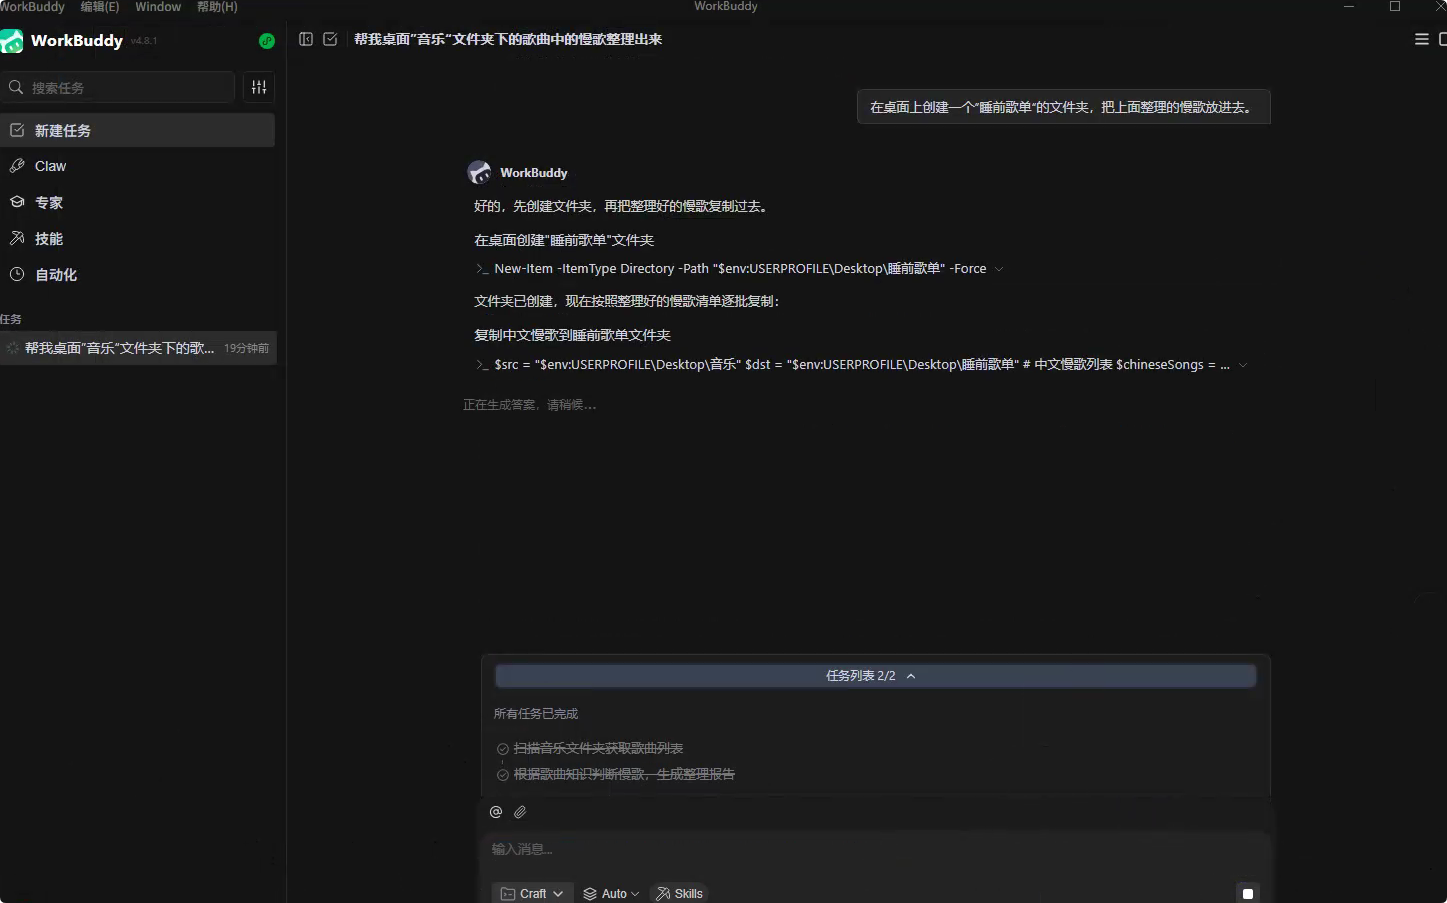Click the Skills button
Viewport: 1447px width, 903px height.
point(679,893)
